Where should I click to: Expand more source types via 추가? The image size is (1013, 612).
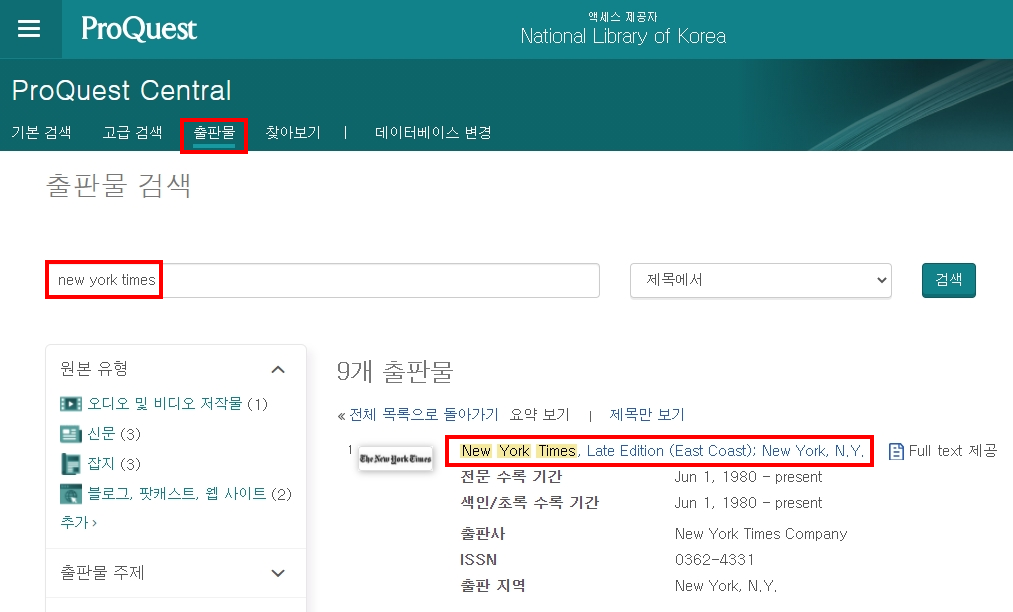tap(78, 522)
